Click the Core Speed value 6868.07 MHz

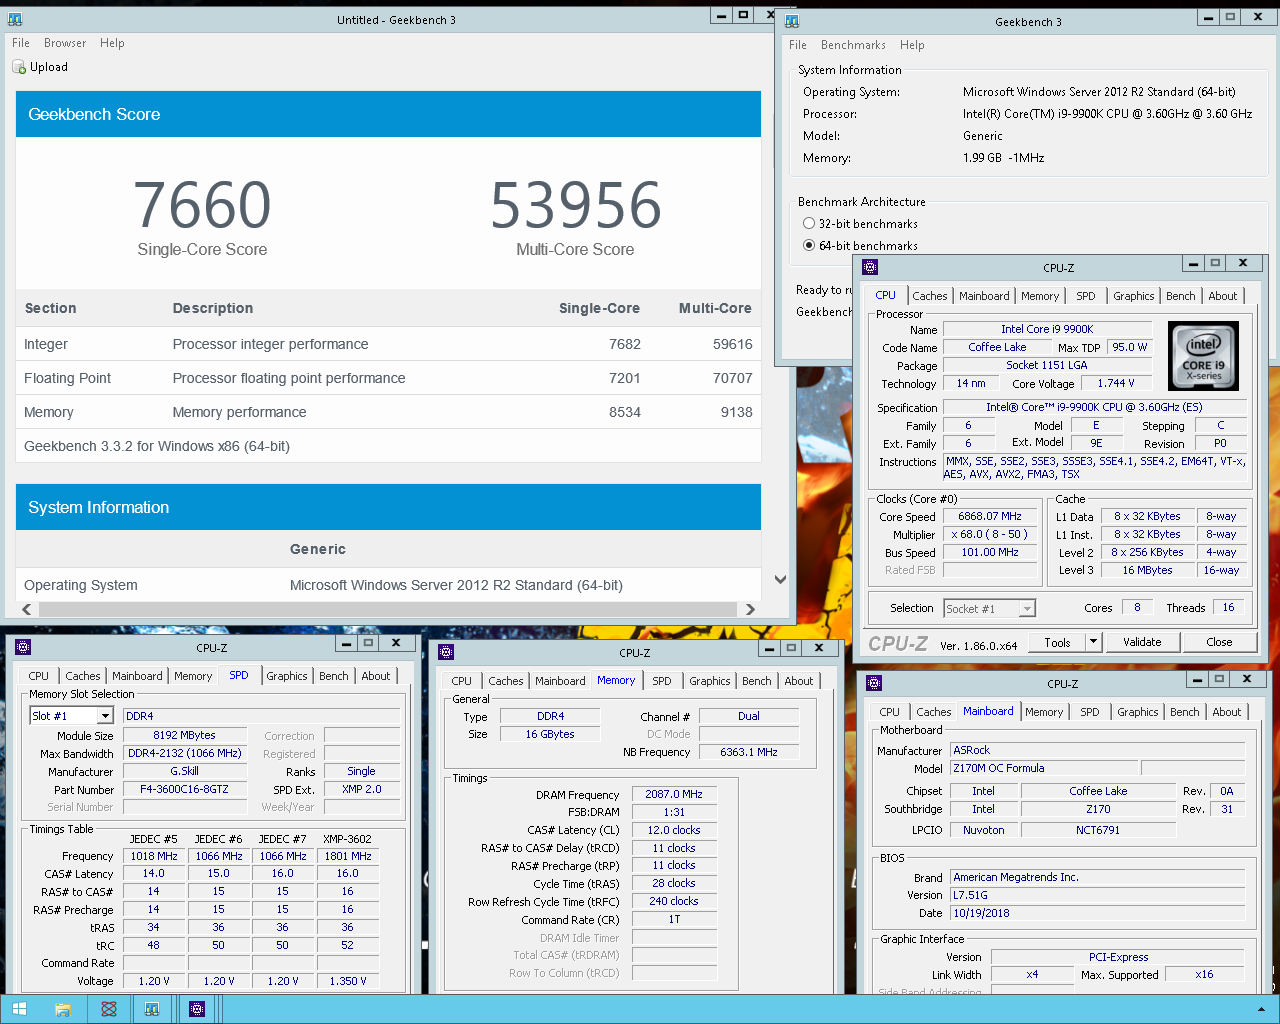coord(990,516)
